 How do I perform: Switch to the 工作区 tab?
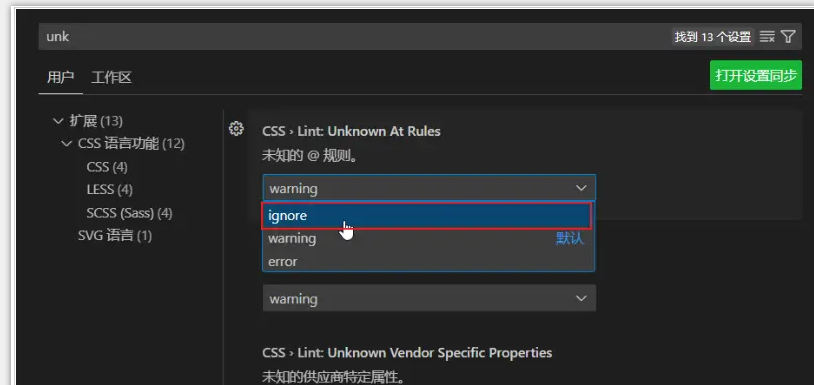point(112,78)
